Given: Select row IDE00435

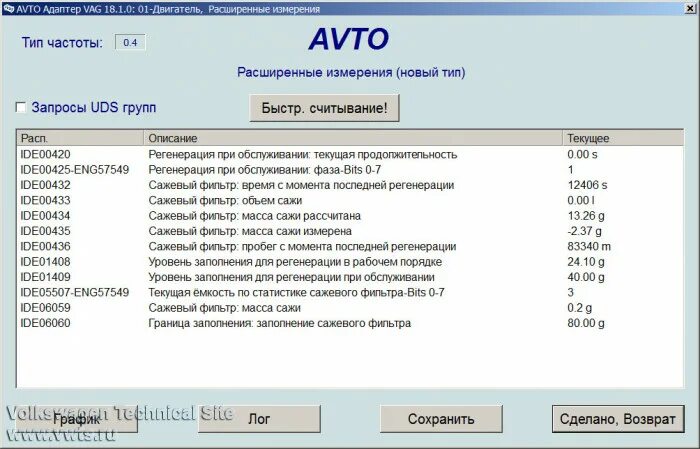Looking at the screenshot, I should click(350, 231).
